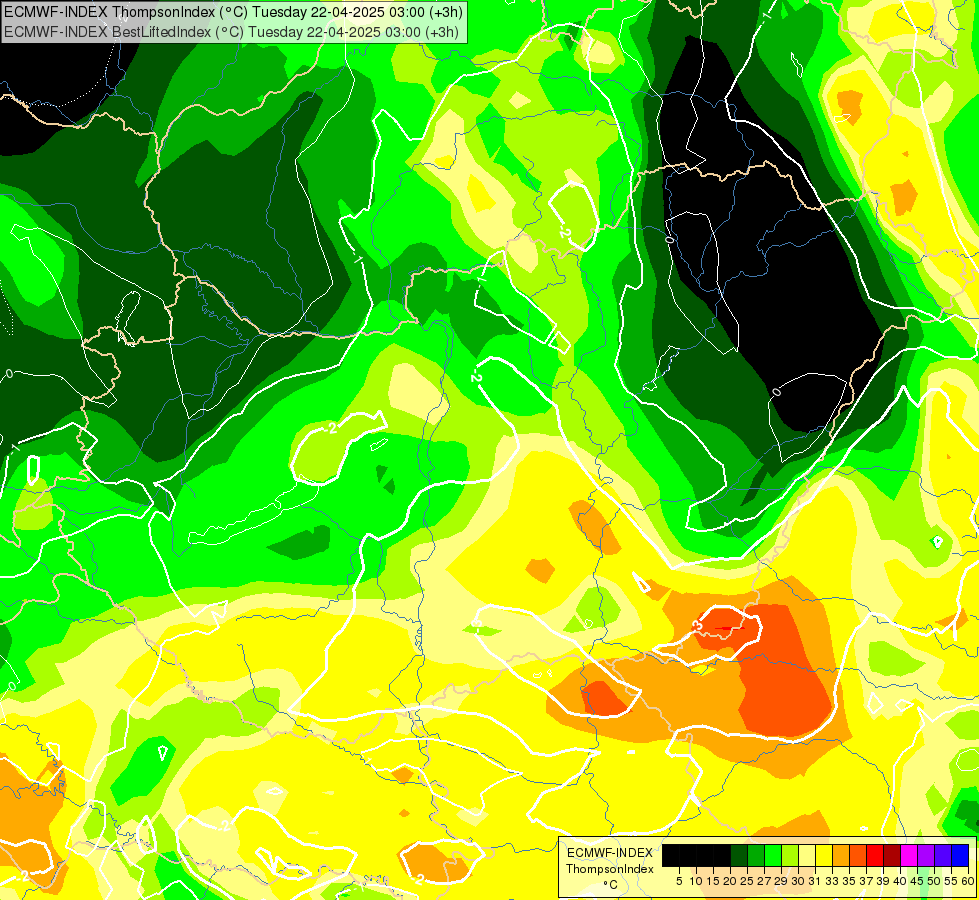Image resolution: width=979 pixels, height=900 pixels.
Task: Select the dark green 20-25 legend swatch
Action: tap(739, 856)
